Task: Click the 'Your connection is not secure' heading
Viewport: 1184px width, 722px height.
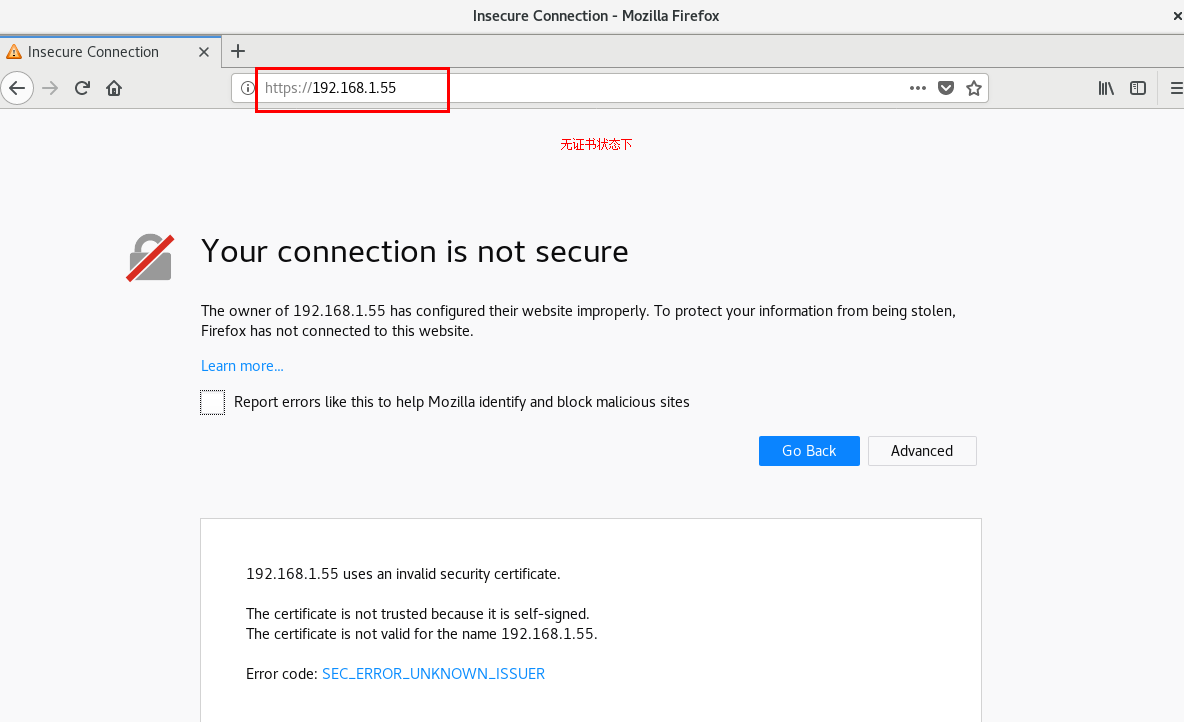Action: click(x=415, y=251)
